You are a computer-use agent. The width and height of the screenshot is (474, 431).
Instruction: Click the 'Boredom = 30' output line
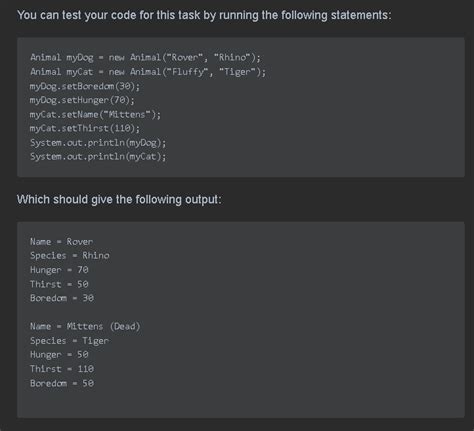coord(62,298)
